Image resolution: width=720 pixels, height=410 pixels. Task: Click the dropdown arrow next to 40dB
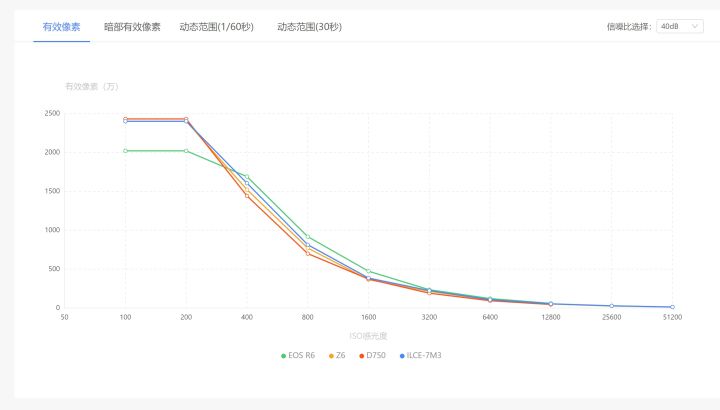[x=696, y=26]
